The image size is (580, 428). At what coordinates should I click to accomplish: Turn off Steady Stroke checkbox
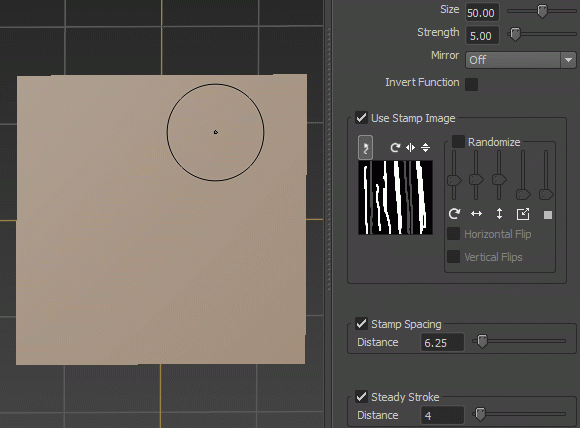pos(361,397)
